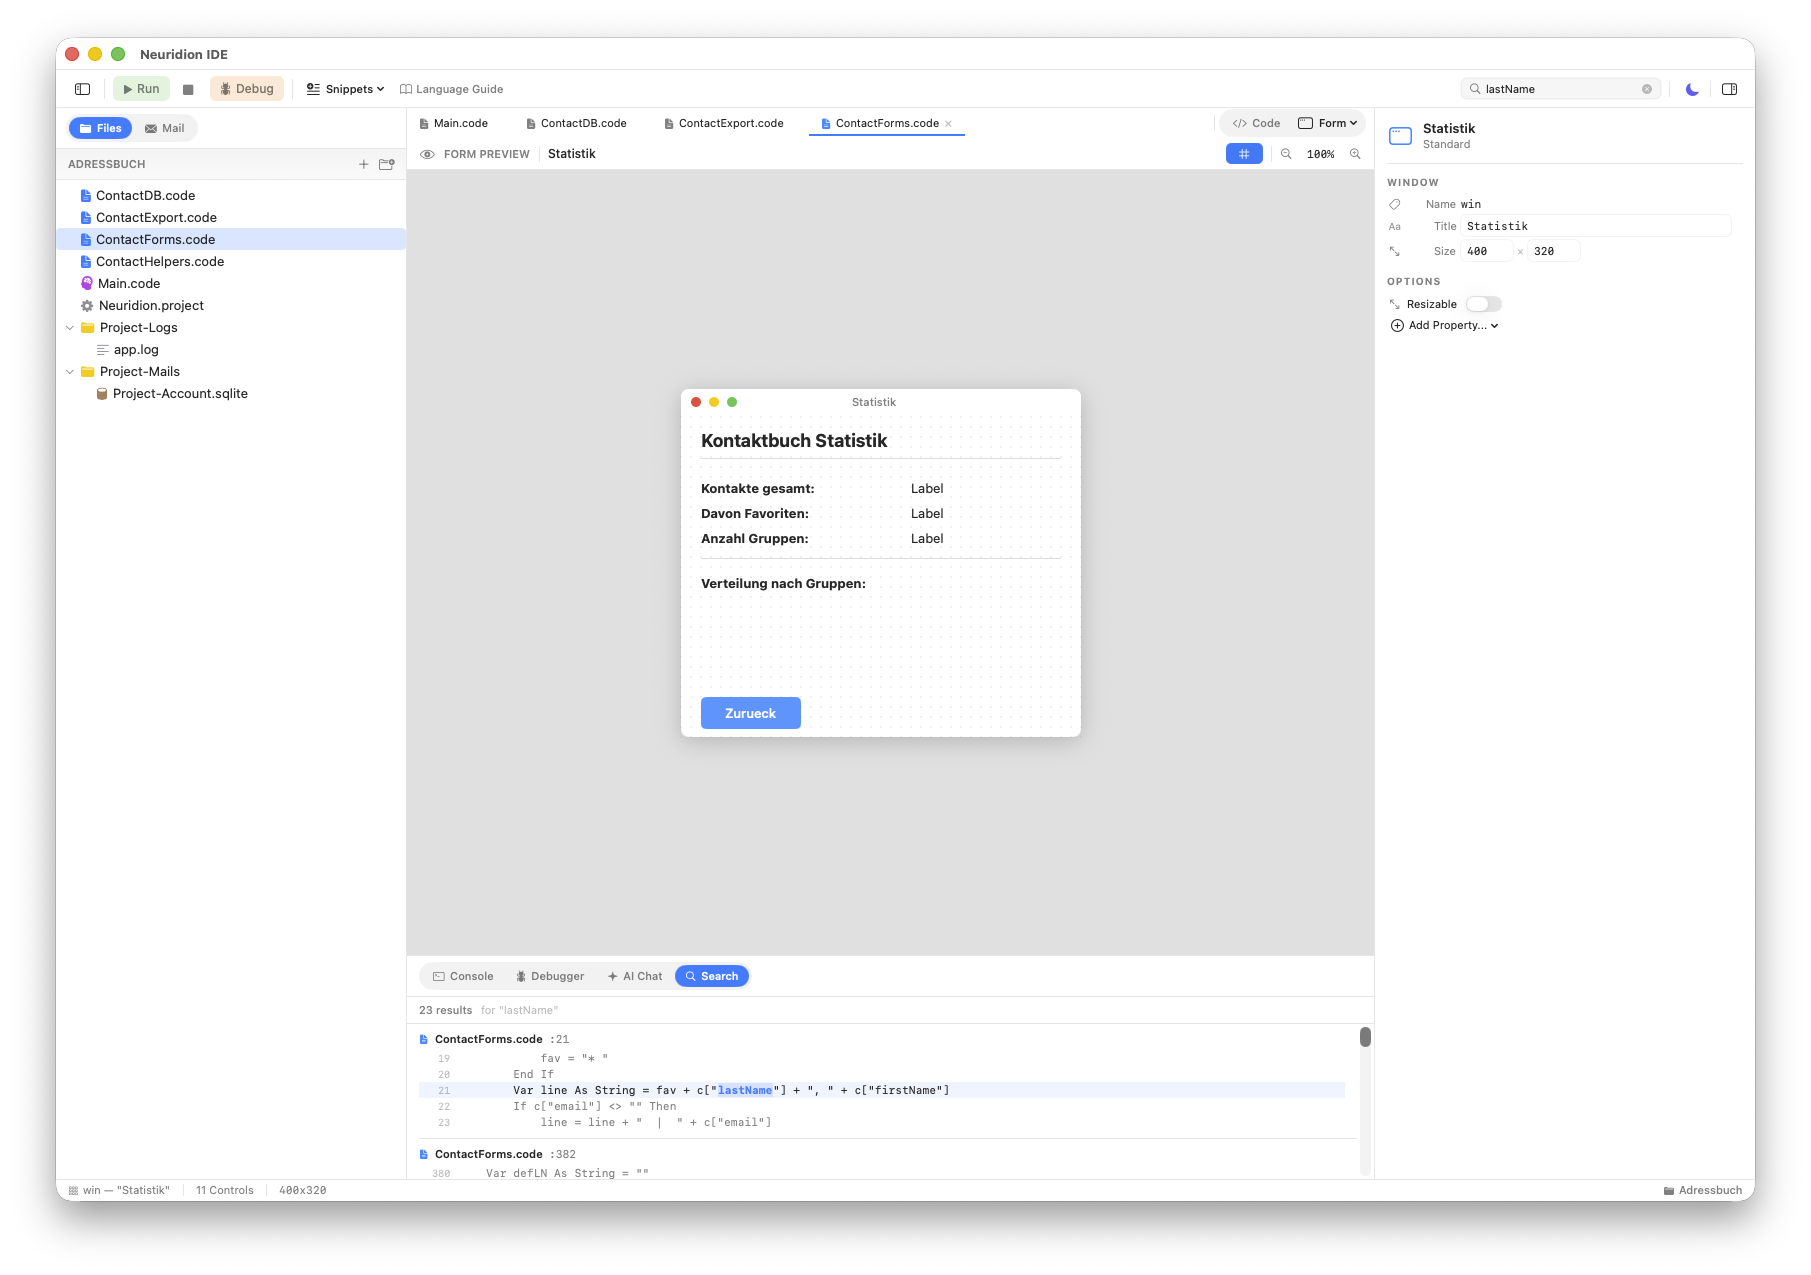Image resolution: width=1811 pixels, height=1275 pixels.
Task: Enable dark mode with the moon icon
Action: point(1691,89)
